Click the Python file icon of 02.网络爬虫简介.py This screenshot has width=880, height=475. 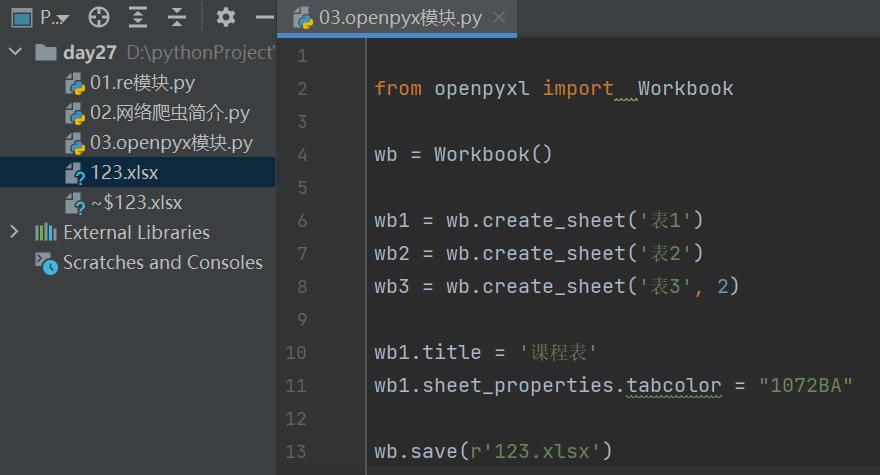[75, 113]
